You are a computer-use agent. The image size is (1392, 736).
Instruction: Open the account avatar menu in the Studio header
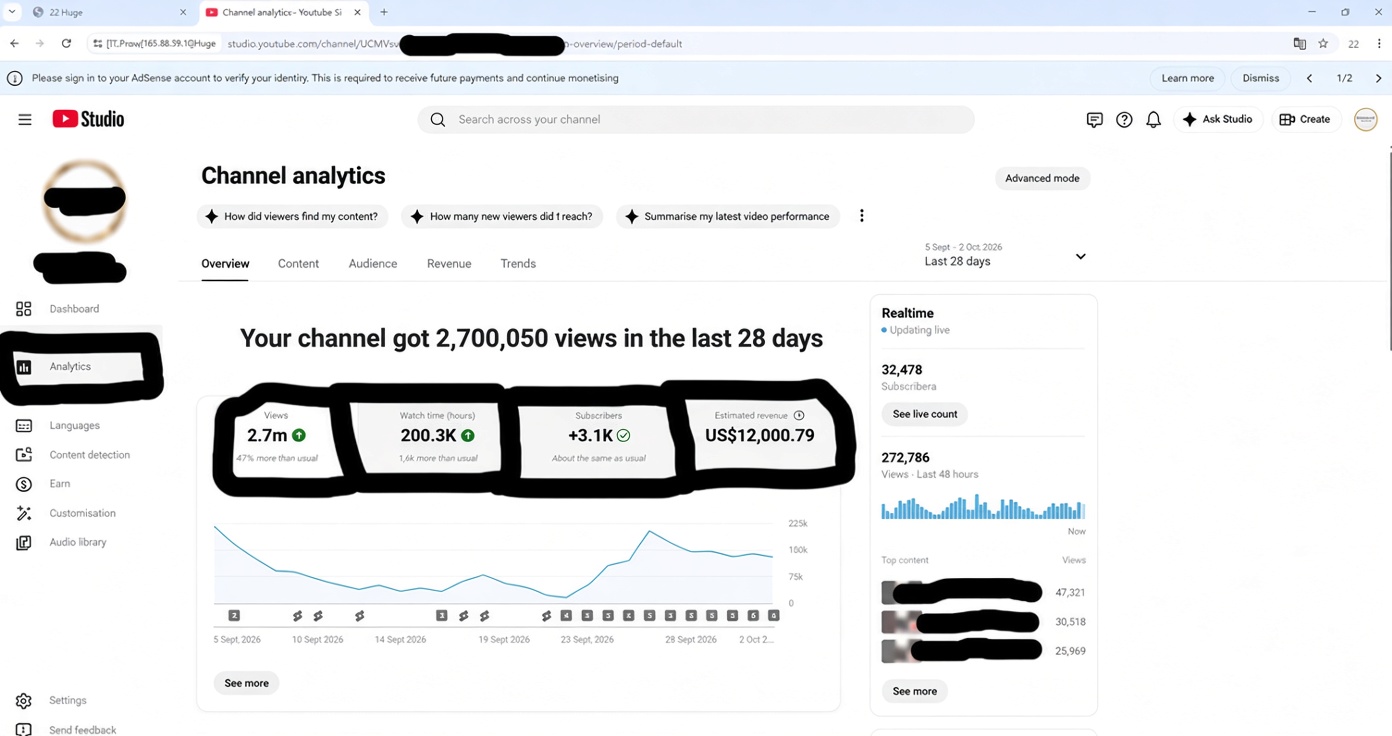[1365, 119]
